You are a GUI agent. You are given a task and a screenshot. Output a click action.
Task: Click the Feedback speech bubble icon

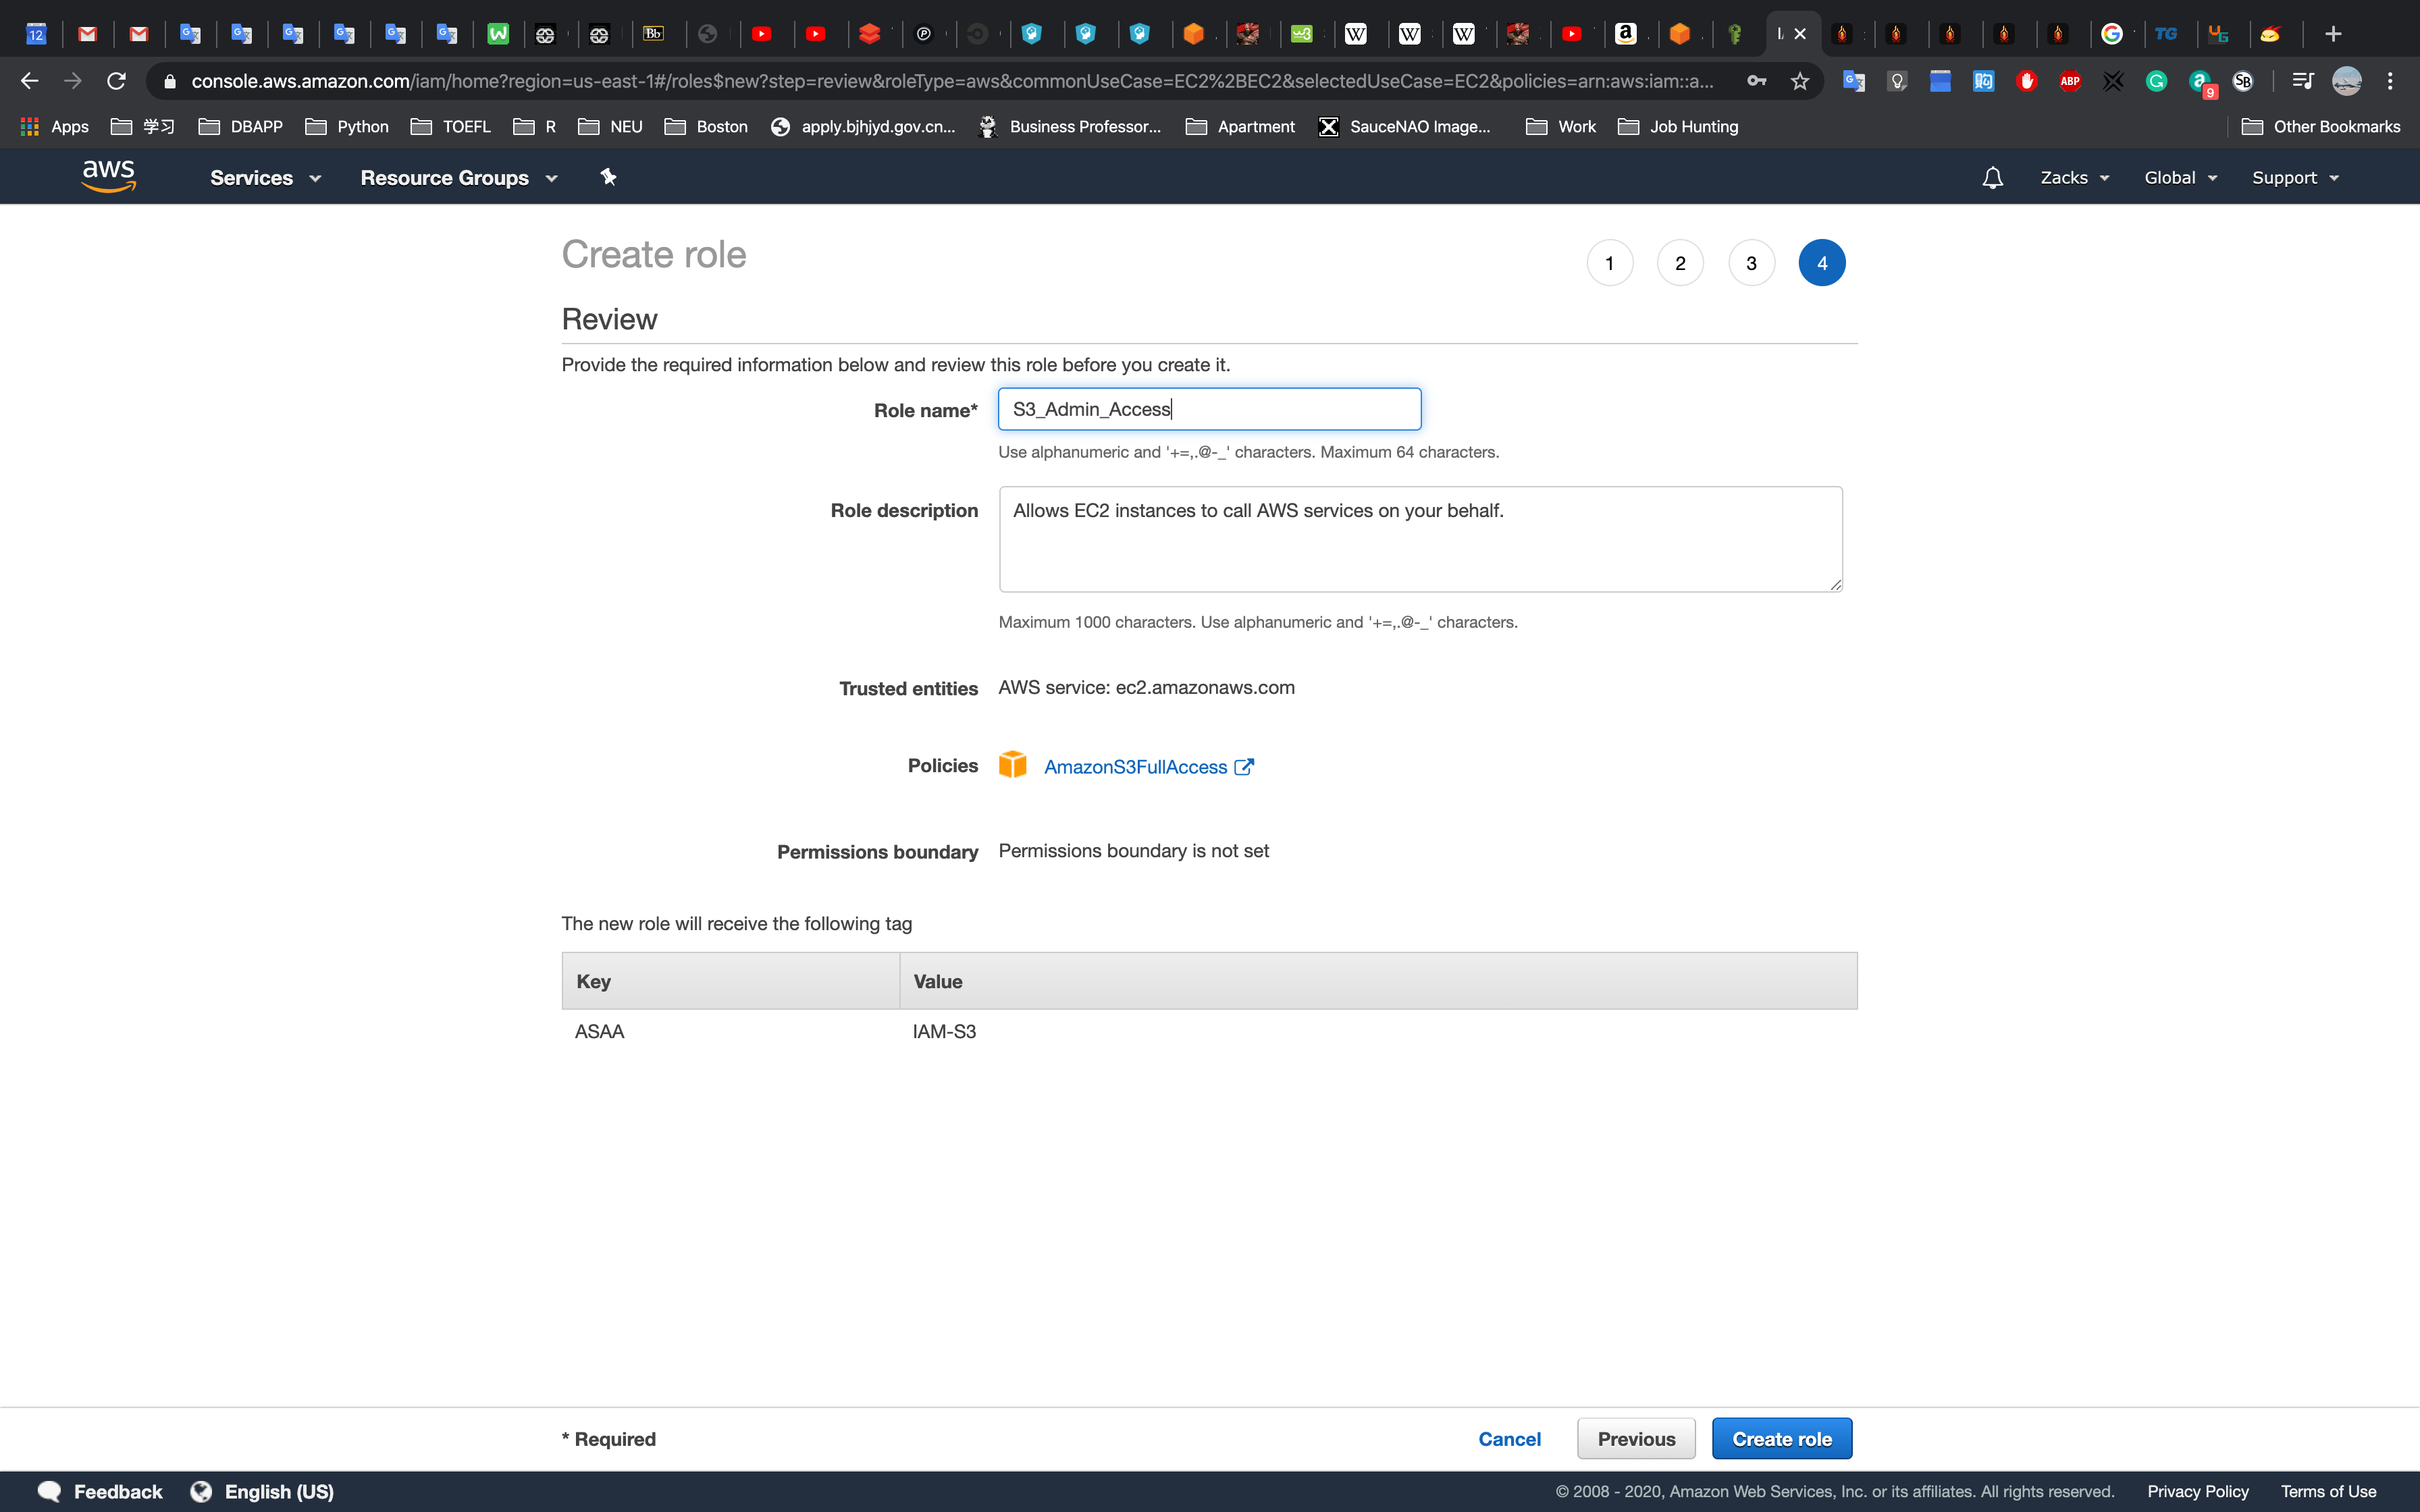[x=49, y=1491]
